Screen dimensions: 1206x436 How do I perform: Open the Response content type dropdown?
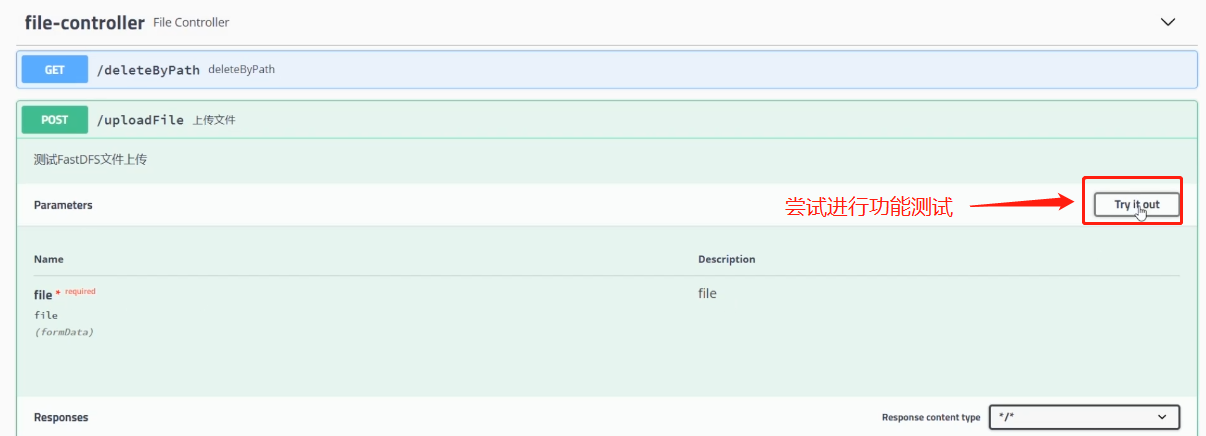1084,417
